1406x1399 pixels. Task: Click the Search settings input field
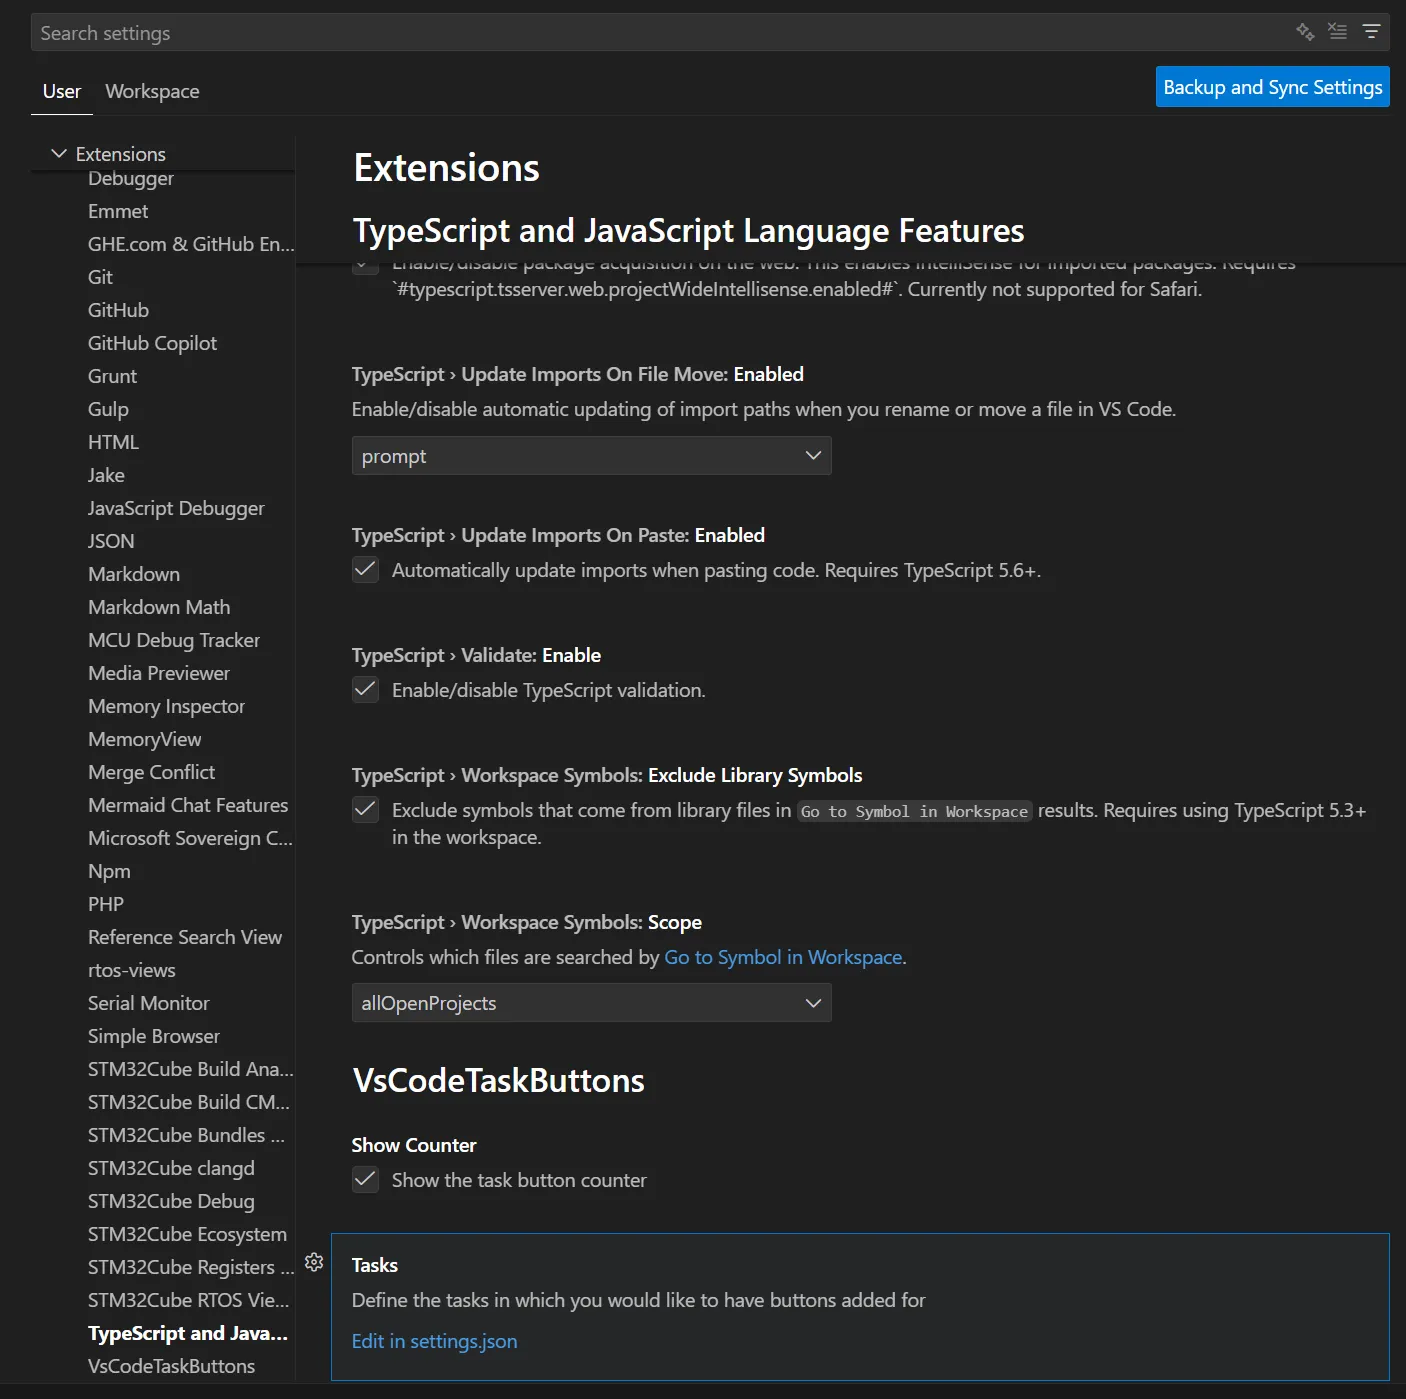[400, 32]
